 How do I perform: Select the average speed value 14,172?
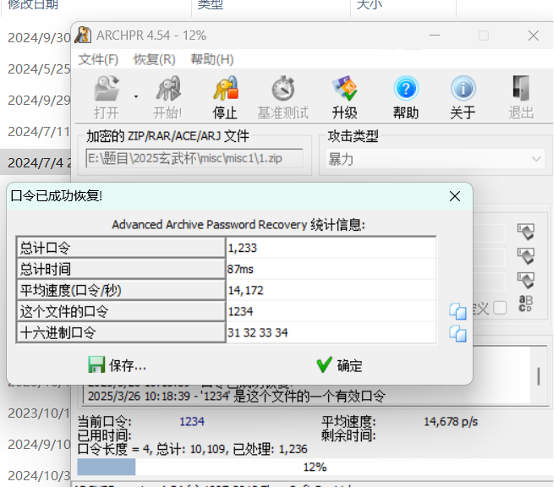[x=246, y=290]
